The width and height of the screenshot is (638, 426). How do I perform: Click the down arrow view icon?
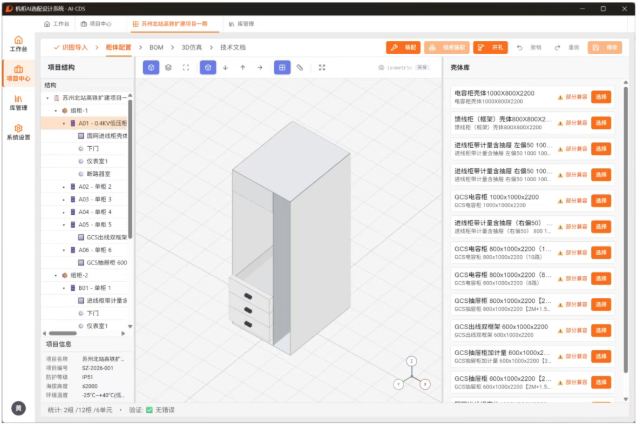(225, 68)
